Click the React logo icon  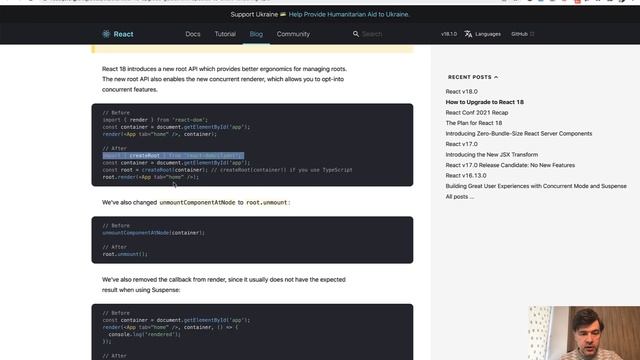(106, 34)
